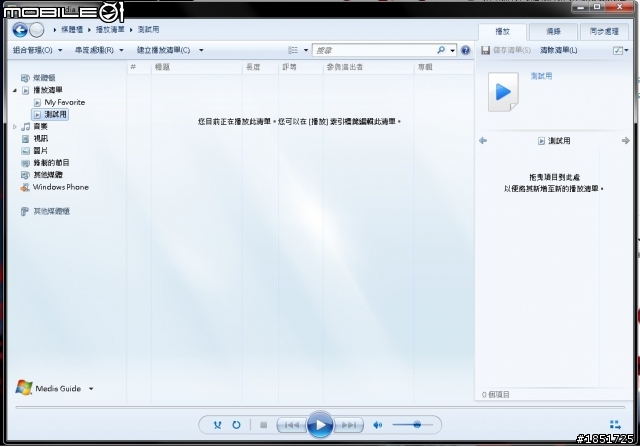640x447 pixels.
Task: Toggle shuffle playback mode
Action: click(x=218, y=425)
